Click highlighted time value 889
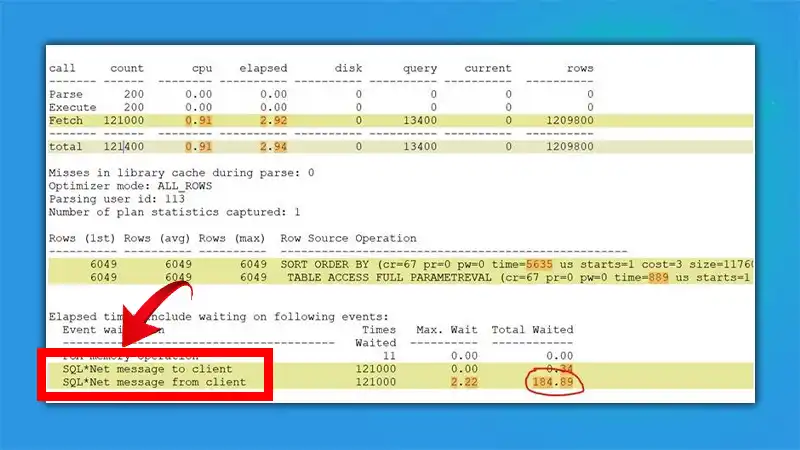Viewport: 800px width, 450px height. tap(659, 278)
